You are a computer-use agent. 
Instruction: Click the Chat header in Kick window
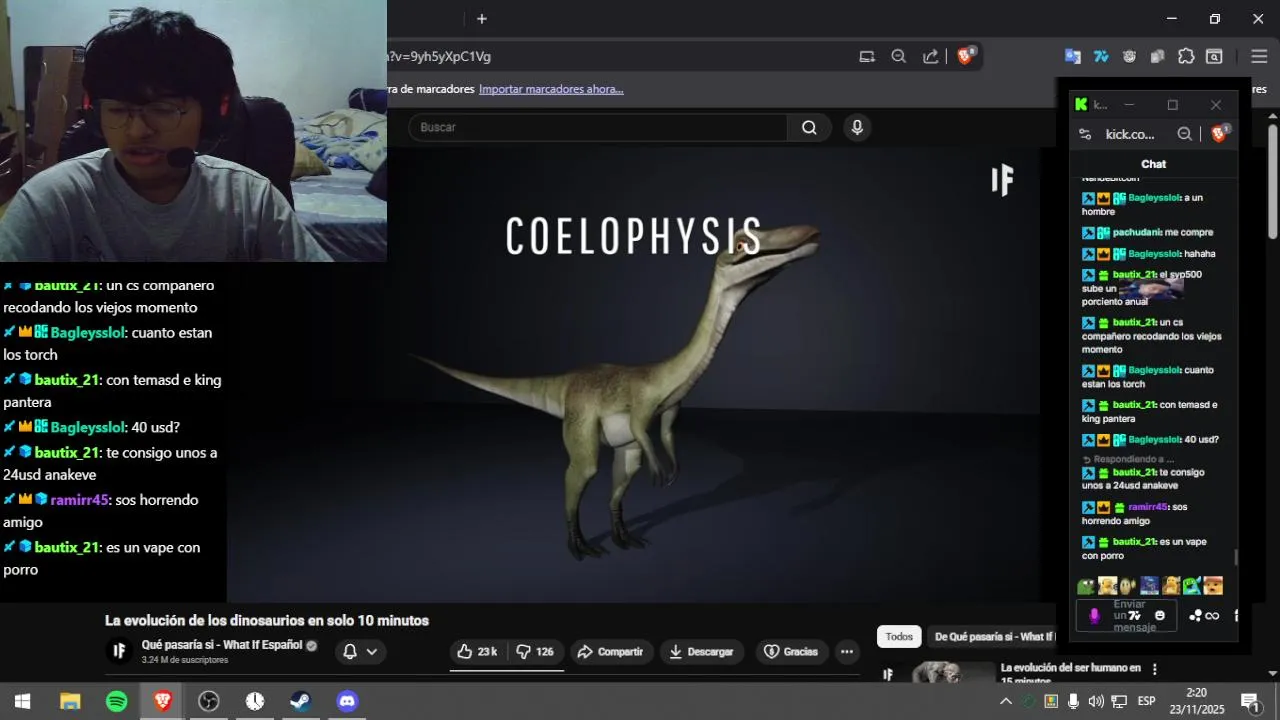(x=1153, y=164)
